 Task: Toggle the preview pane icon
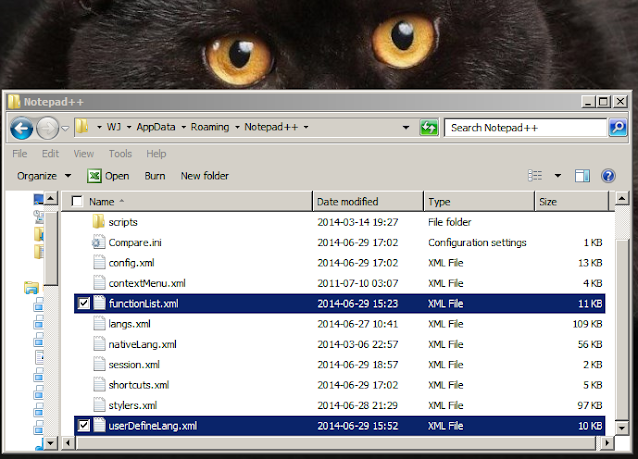[x=582, y=176]
